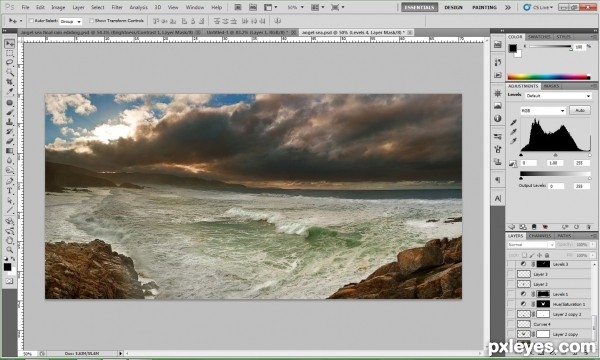Select the Gradient tool
The image size is (600, 360).
tap(10, 151)
